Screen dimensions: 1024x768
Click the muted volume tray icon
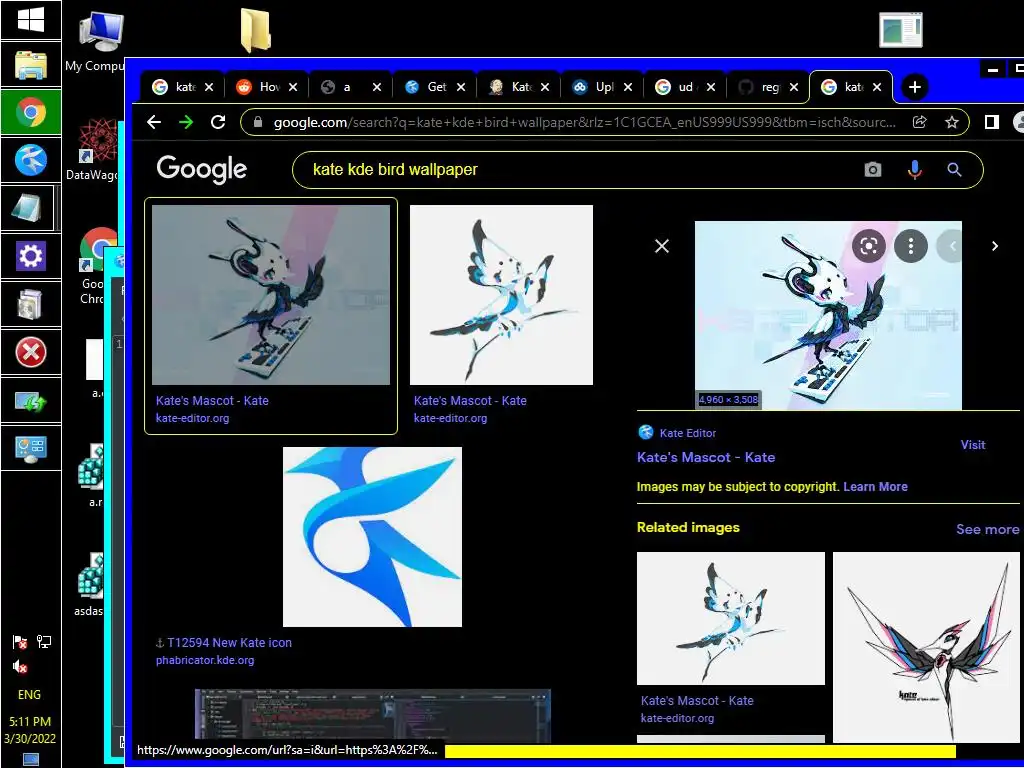tap(20, 666)
